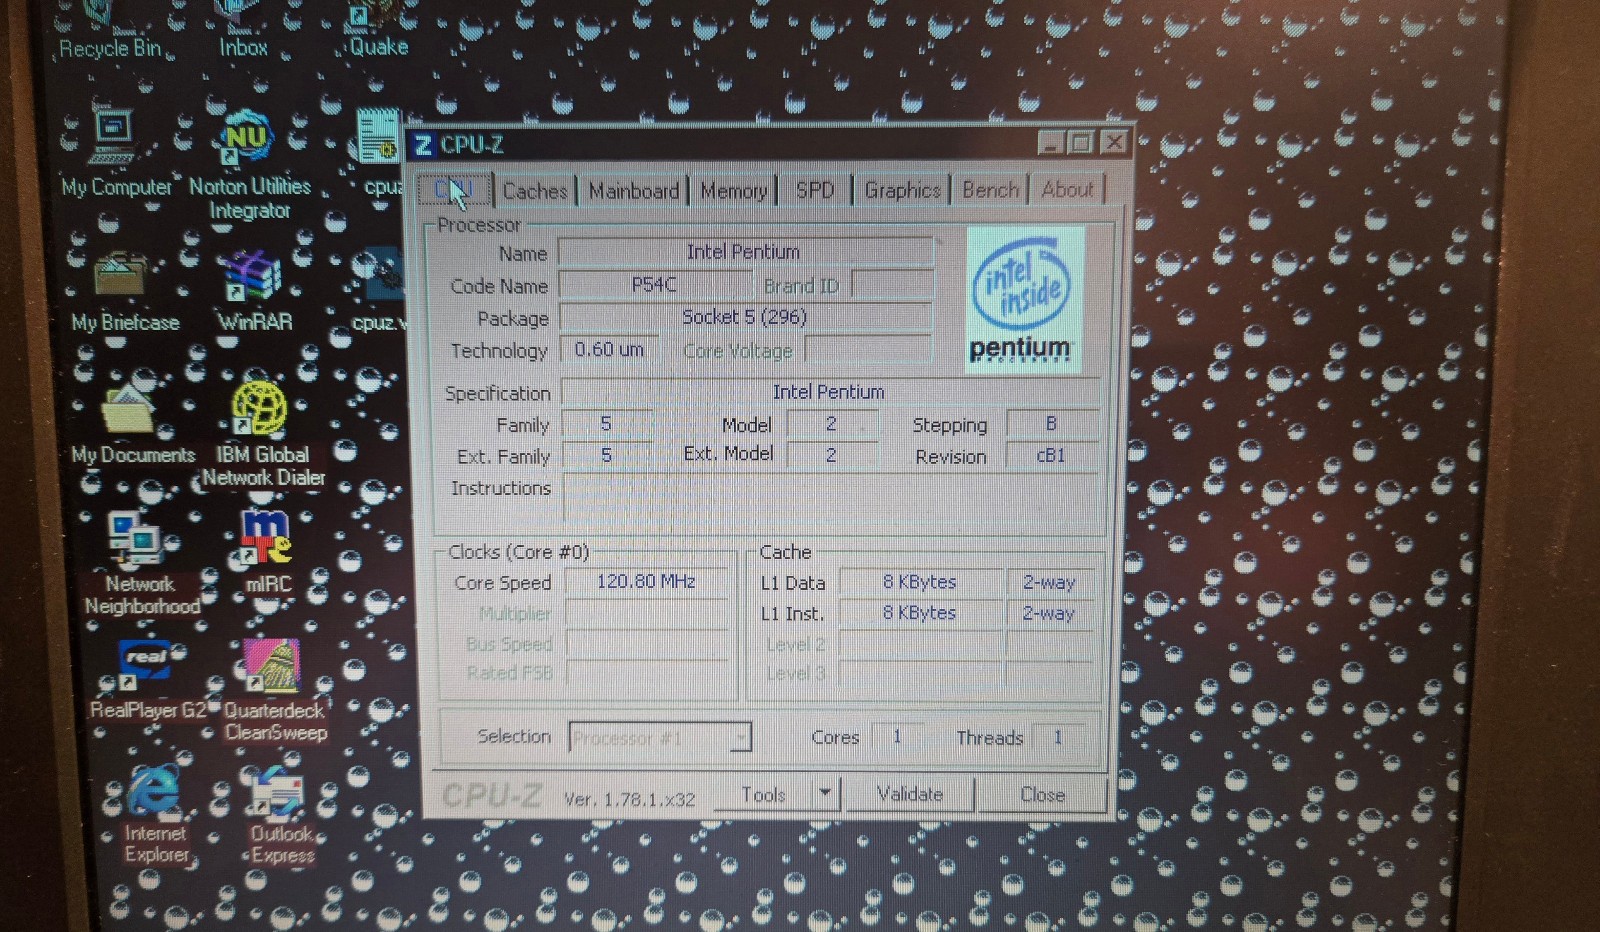This screenshot has width=1600, height=932.
Task: Click the Name field showing Intel Pentium
Action: (744, 252)
